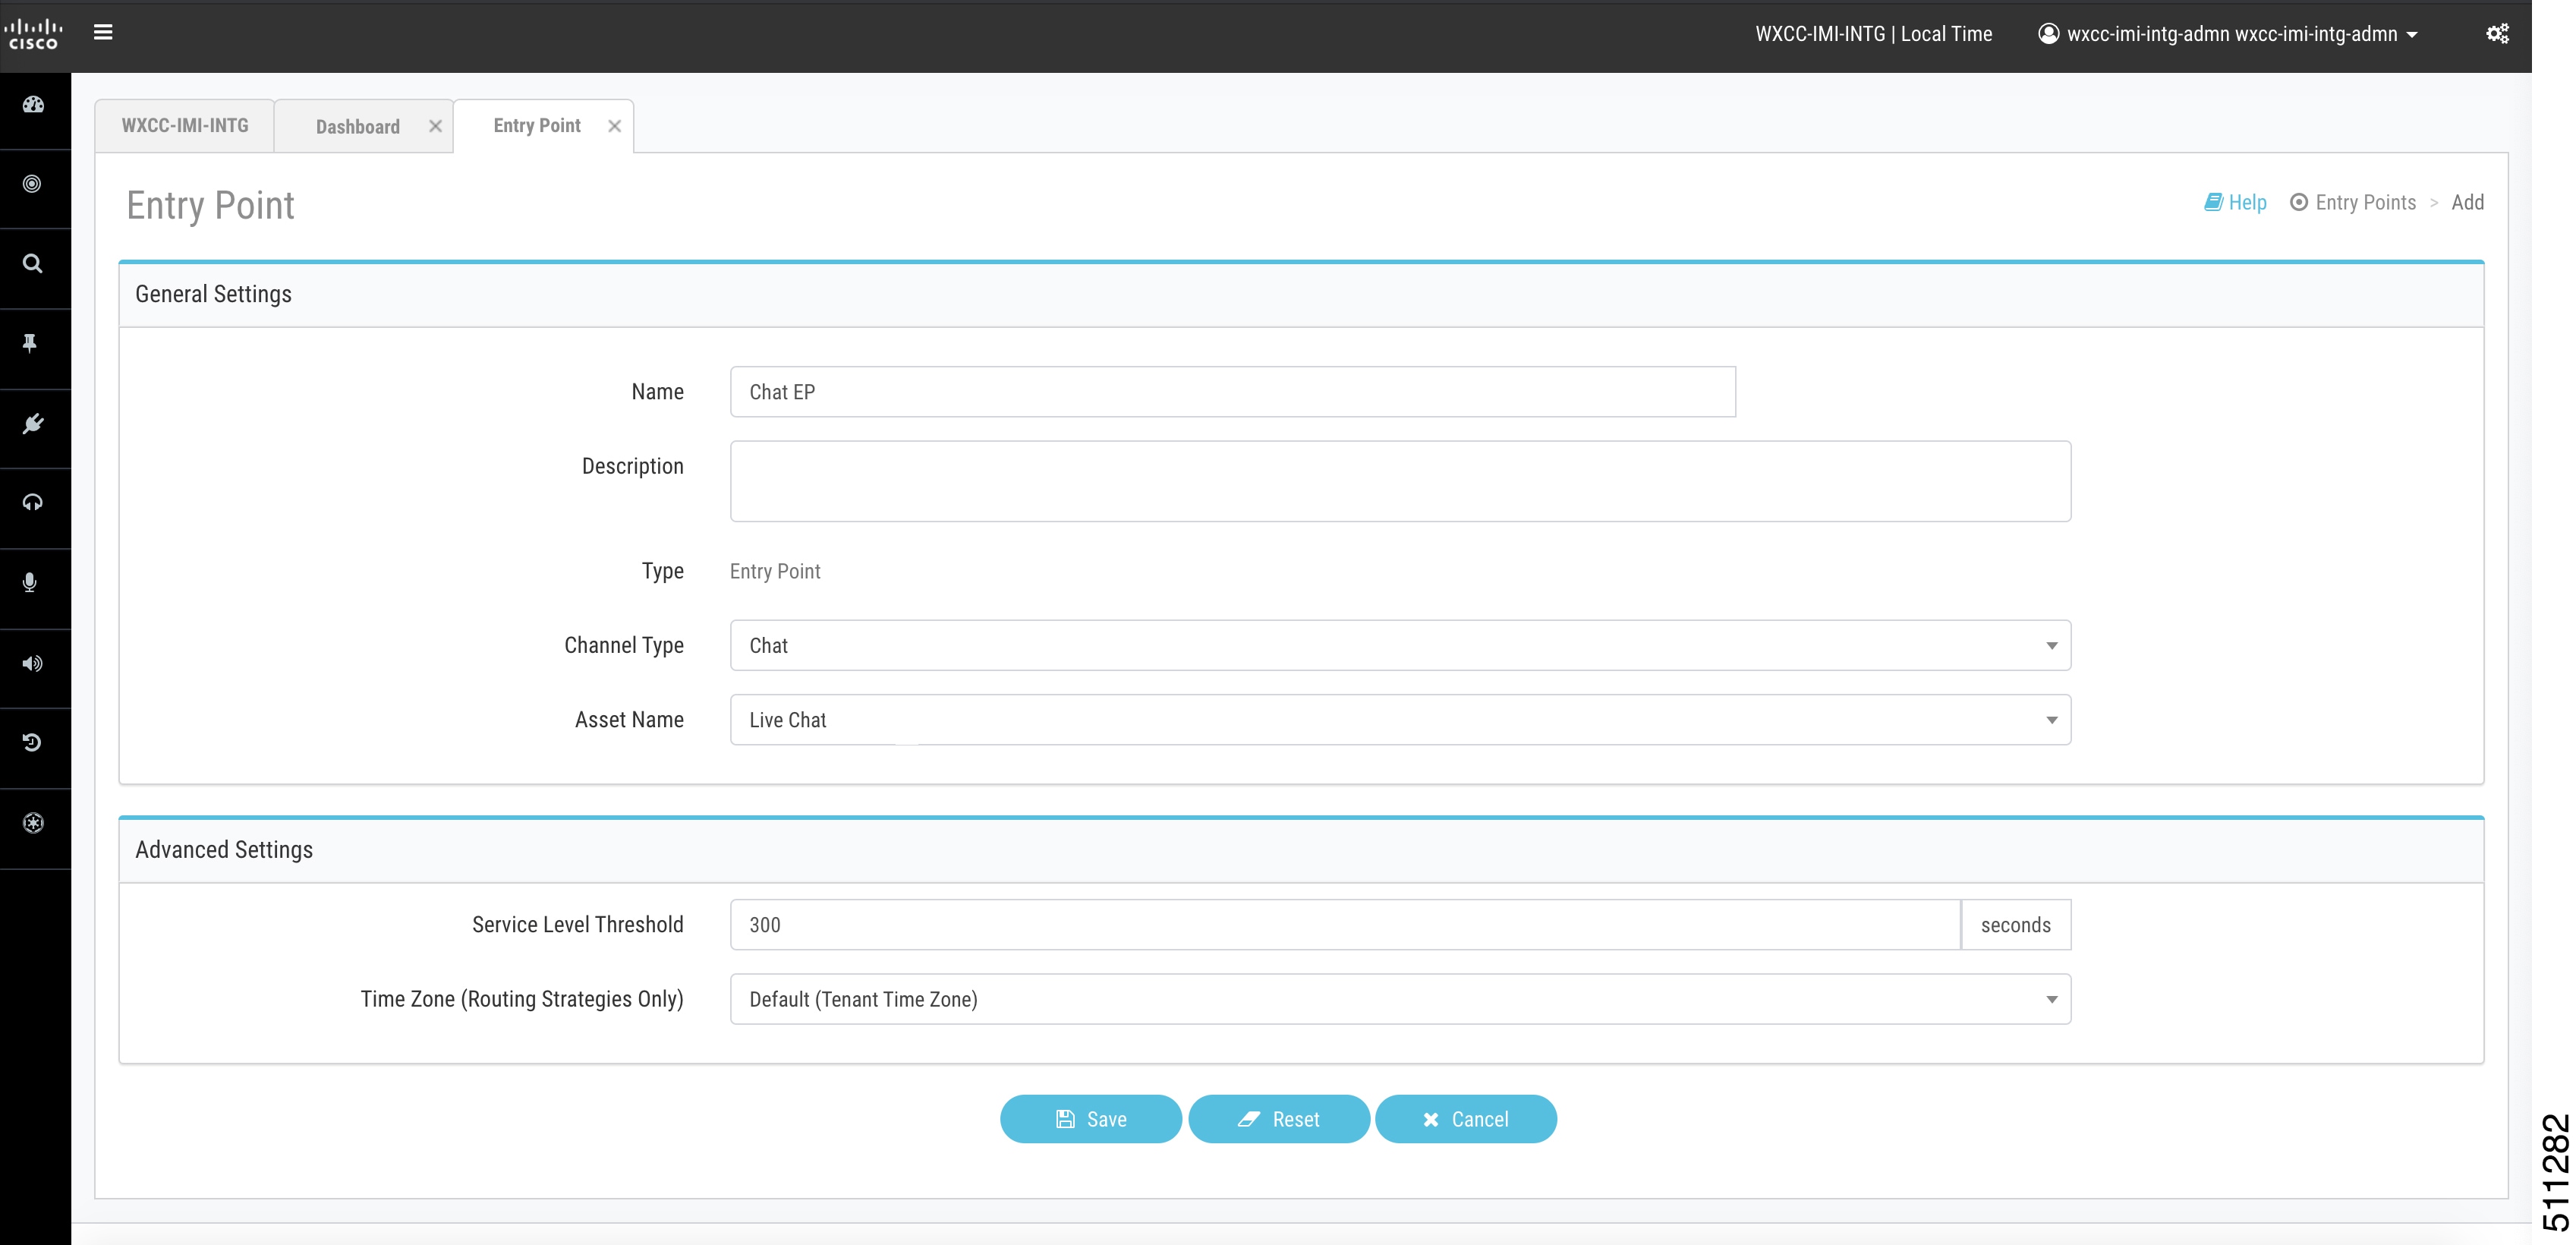The image size is (2576, 1245).
Task: Select the target entry points sidebar icon
Action: (33, 183)
